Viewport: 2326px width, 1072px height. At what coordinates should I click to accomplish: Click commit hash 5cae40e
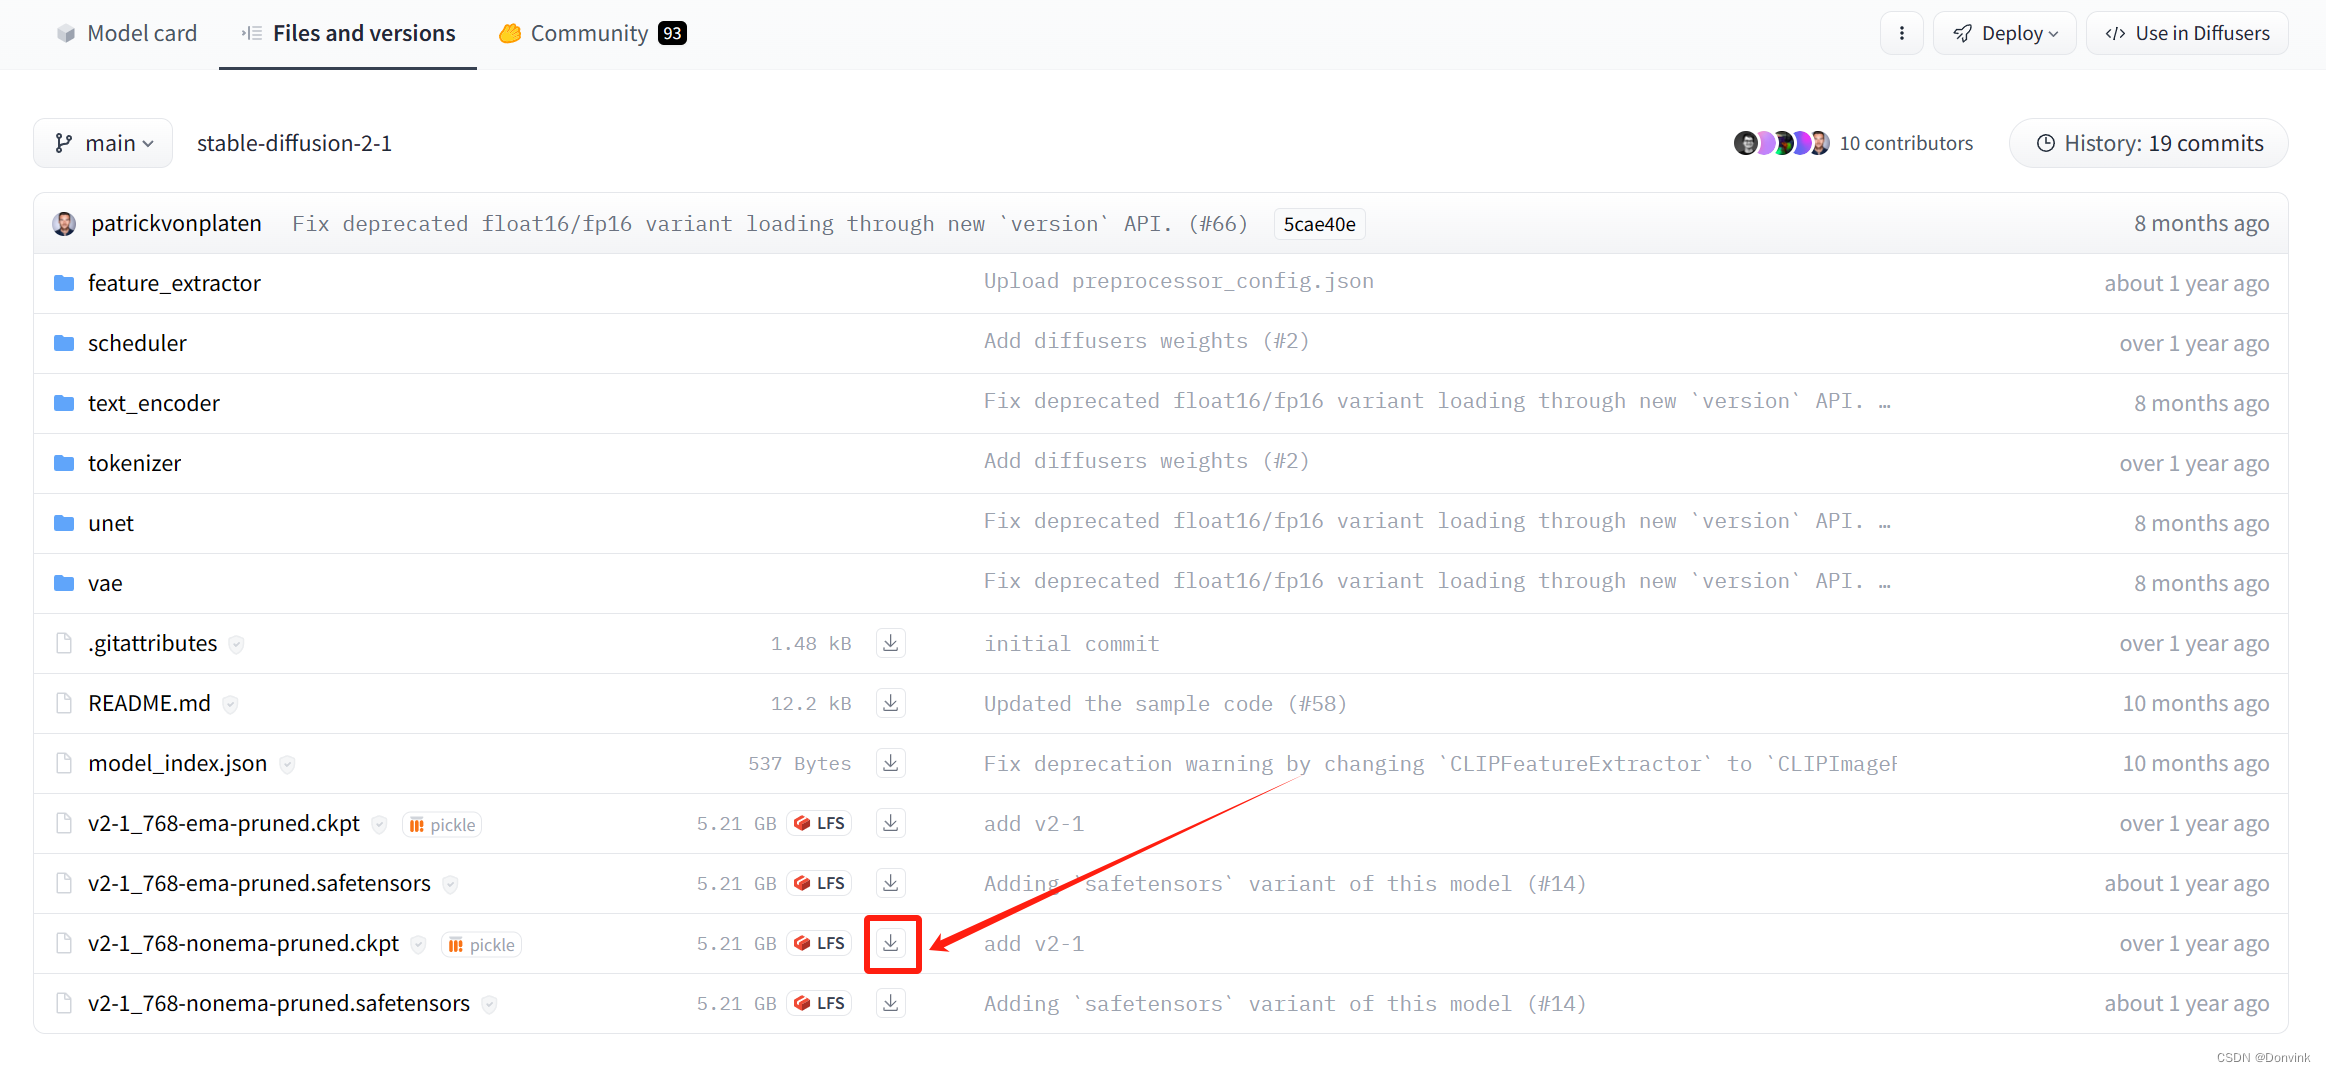pos(1319,224)
